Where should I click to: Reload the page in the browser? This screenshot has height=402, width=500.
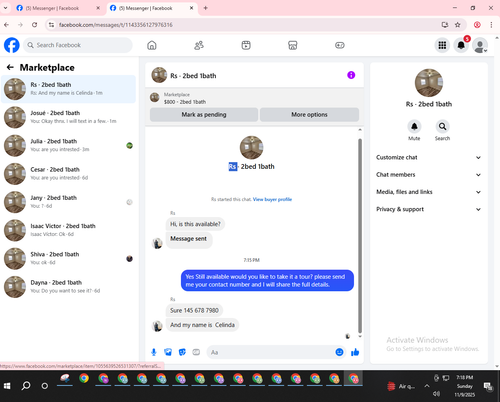[x=34, y=25]
